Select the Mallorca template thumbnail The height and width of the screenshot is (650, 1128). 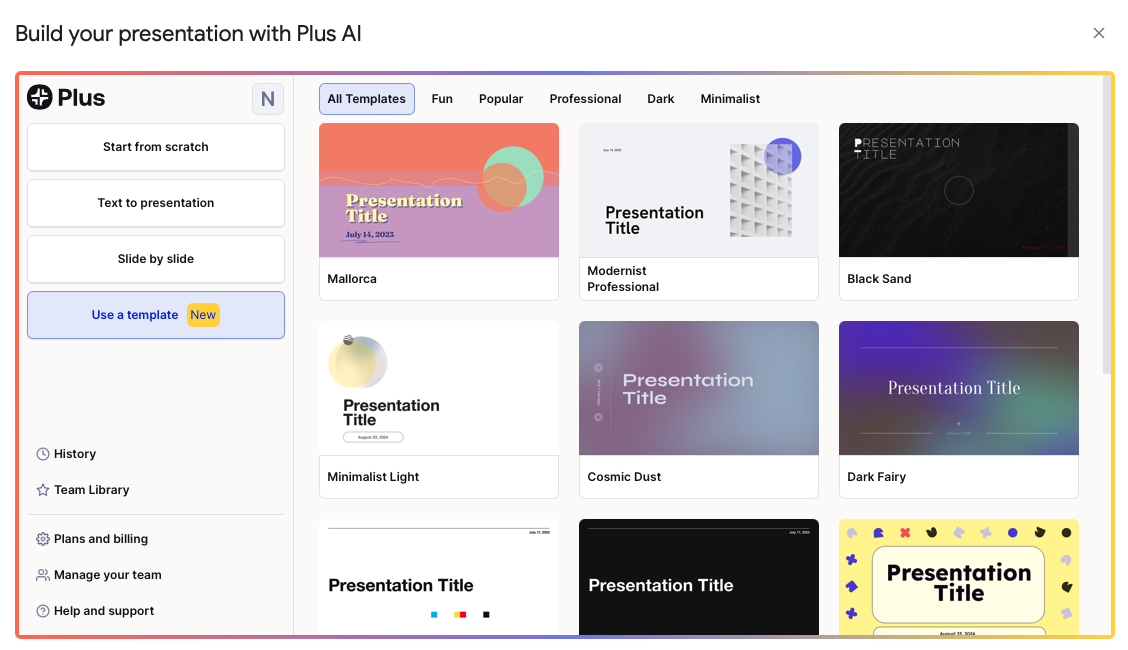coord(439,190)
